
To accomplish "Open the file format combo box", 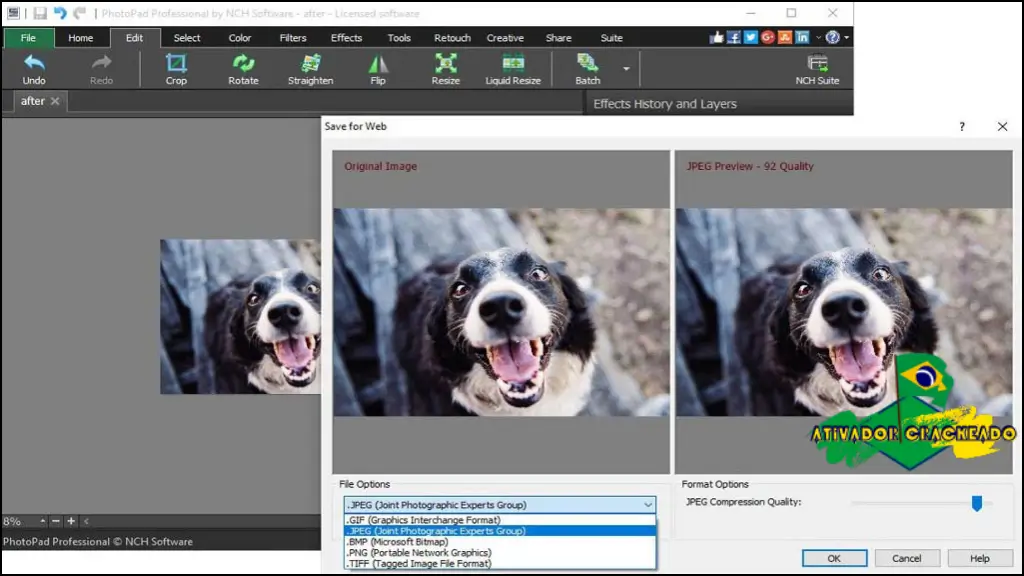I will coord(500,505).
